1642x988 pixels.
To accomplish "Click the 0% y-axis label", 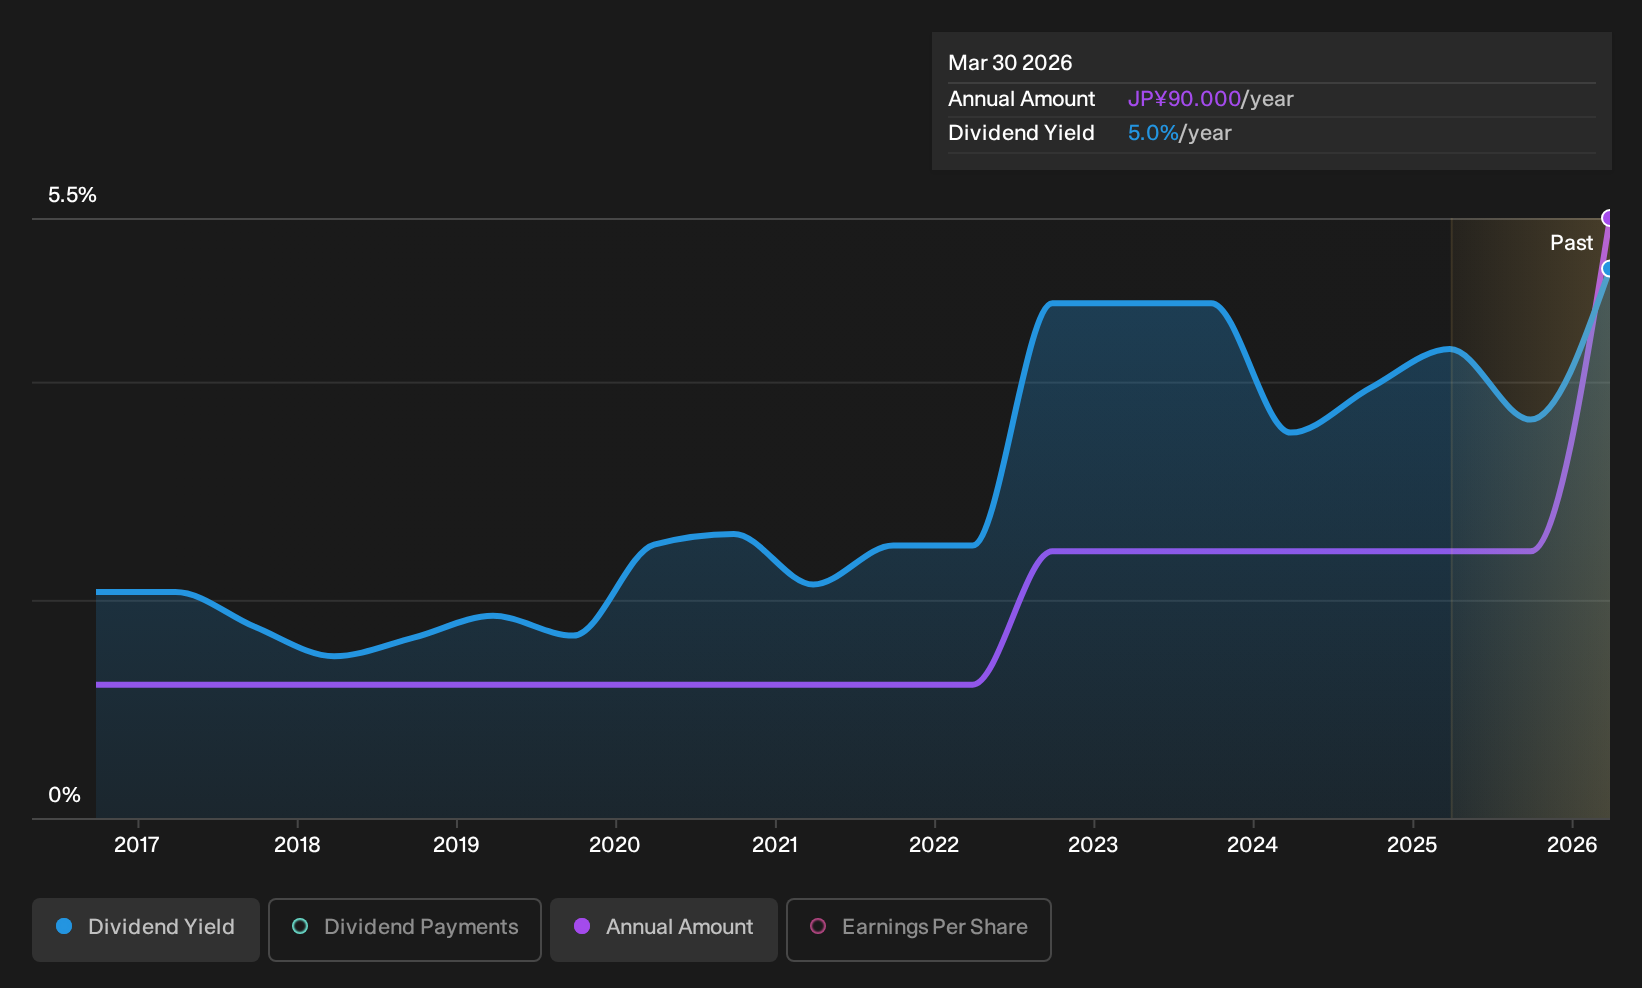I will click(x=65, y=795).
